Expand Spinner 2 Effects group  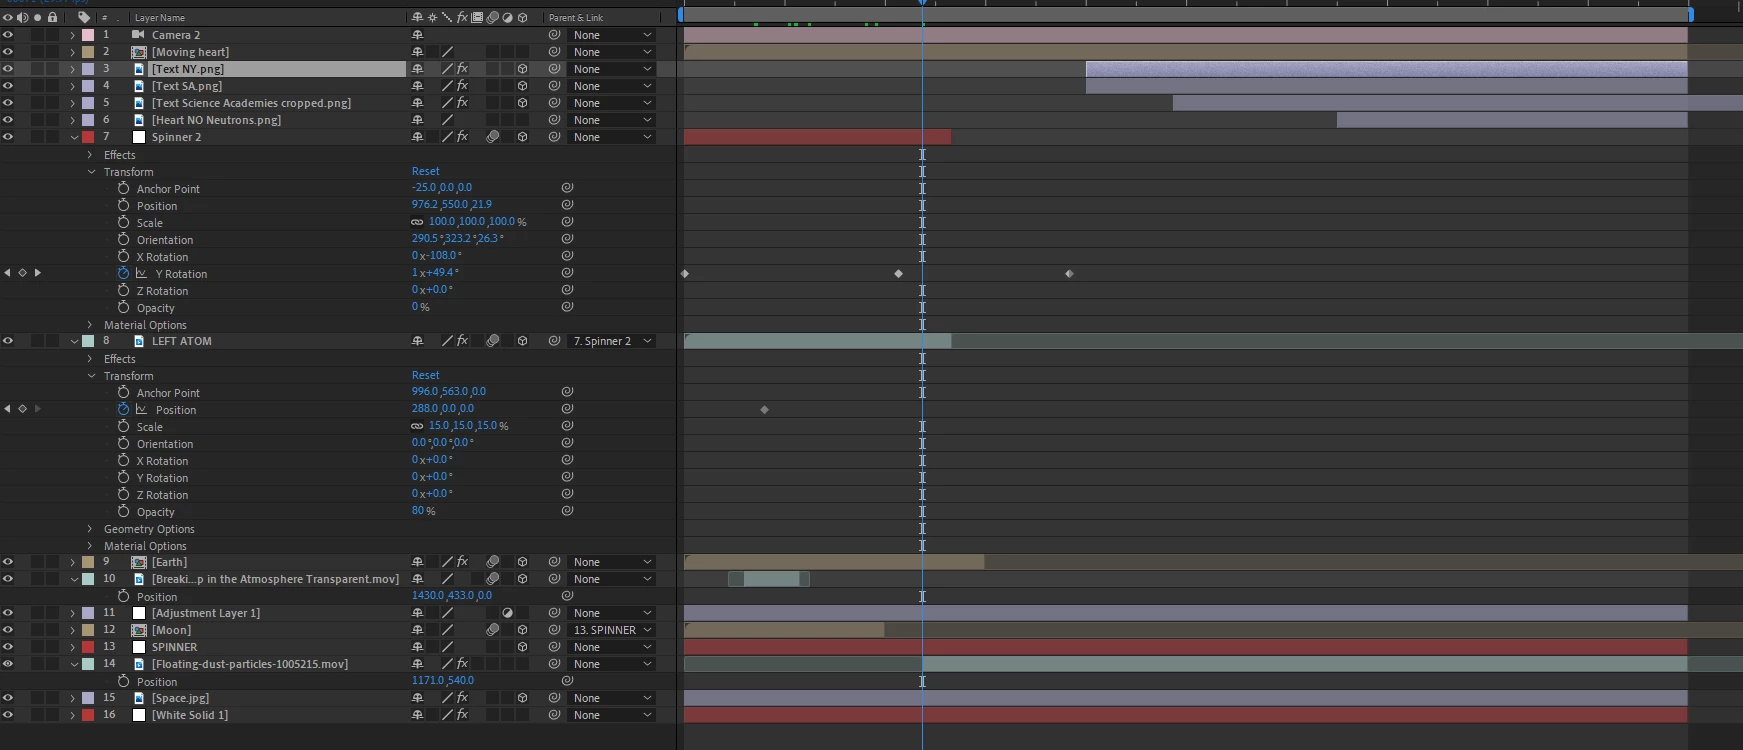(x=90, y=155)
